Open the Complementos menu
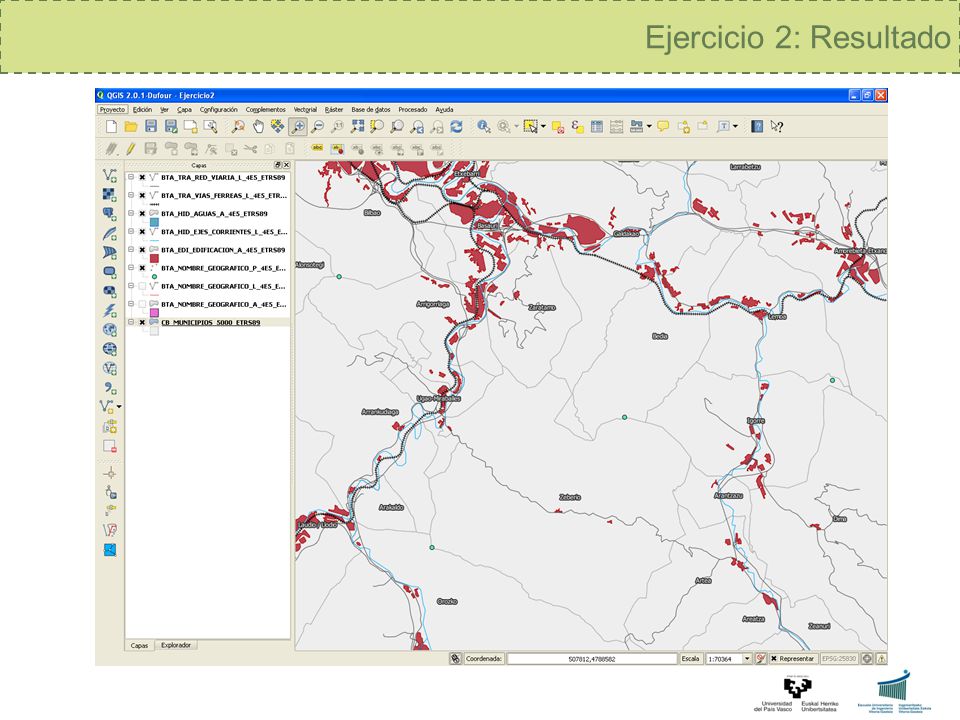Screen dimensions: 960x720 (x=266, y=110)
